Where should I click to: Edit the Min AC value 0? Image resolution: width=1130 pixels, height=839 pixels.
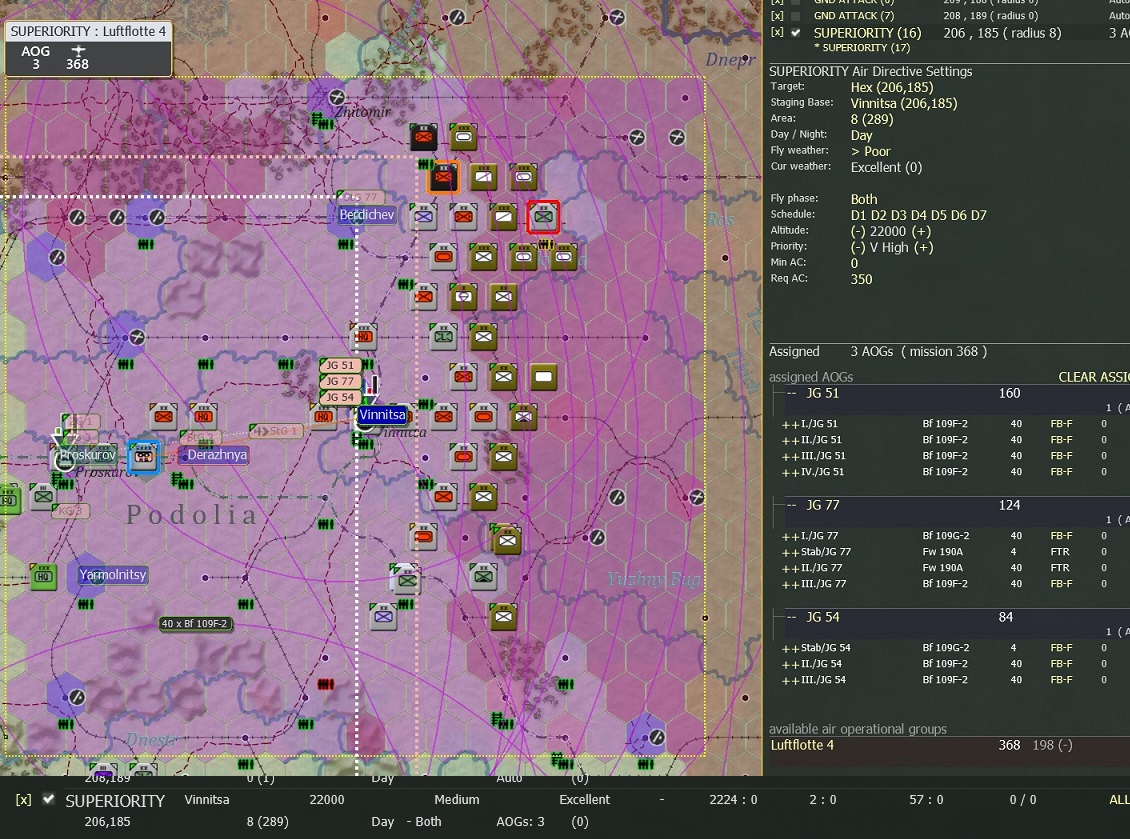coord(855,263)
